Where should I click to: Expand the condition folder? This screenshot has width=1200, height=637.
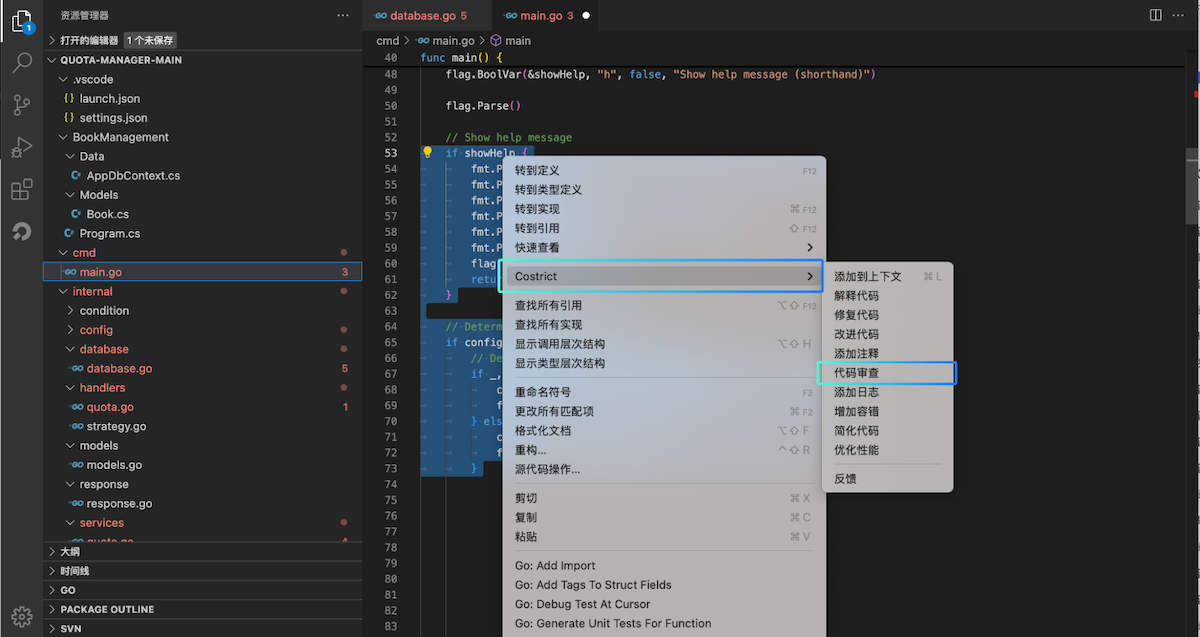point(104,310)
